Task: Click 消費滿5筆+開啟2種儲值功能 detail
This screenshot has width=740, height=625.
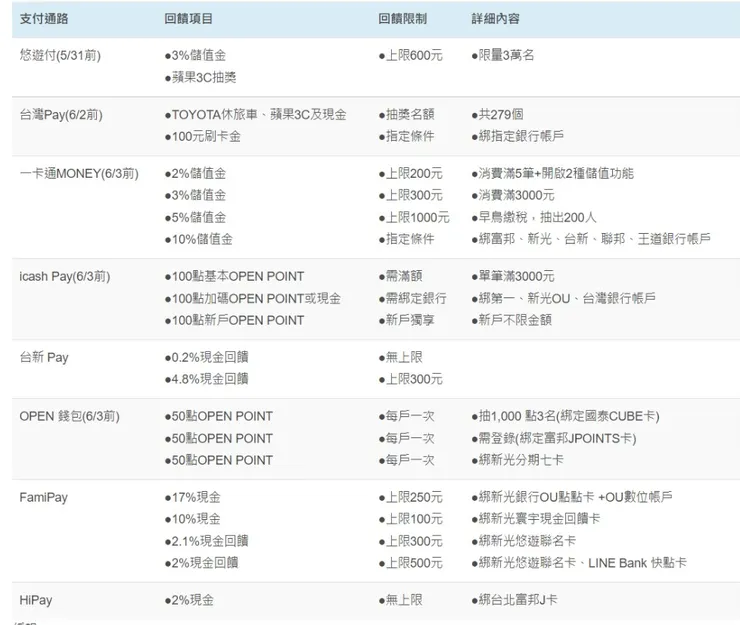Action: [552, 174]
